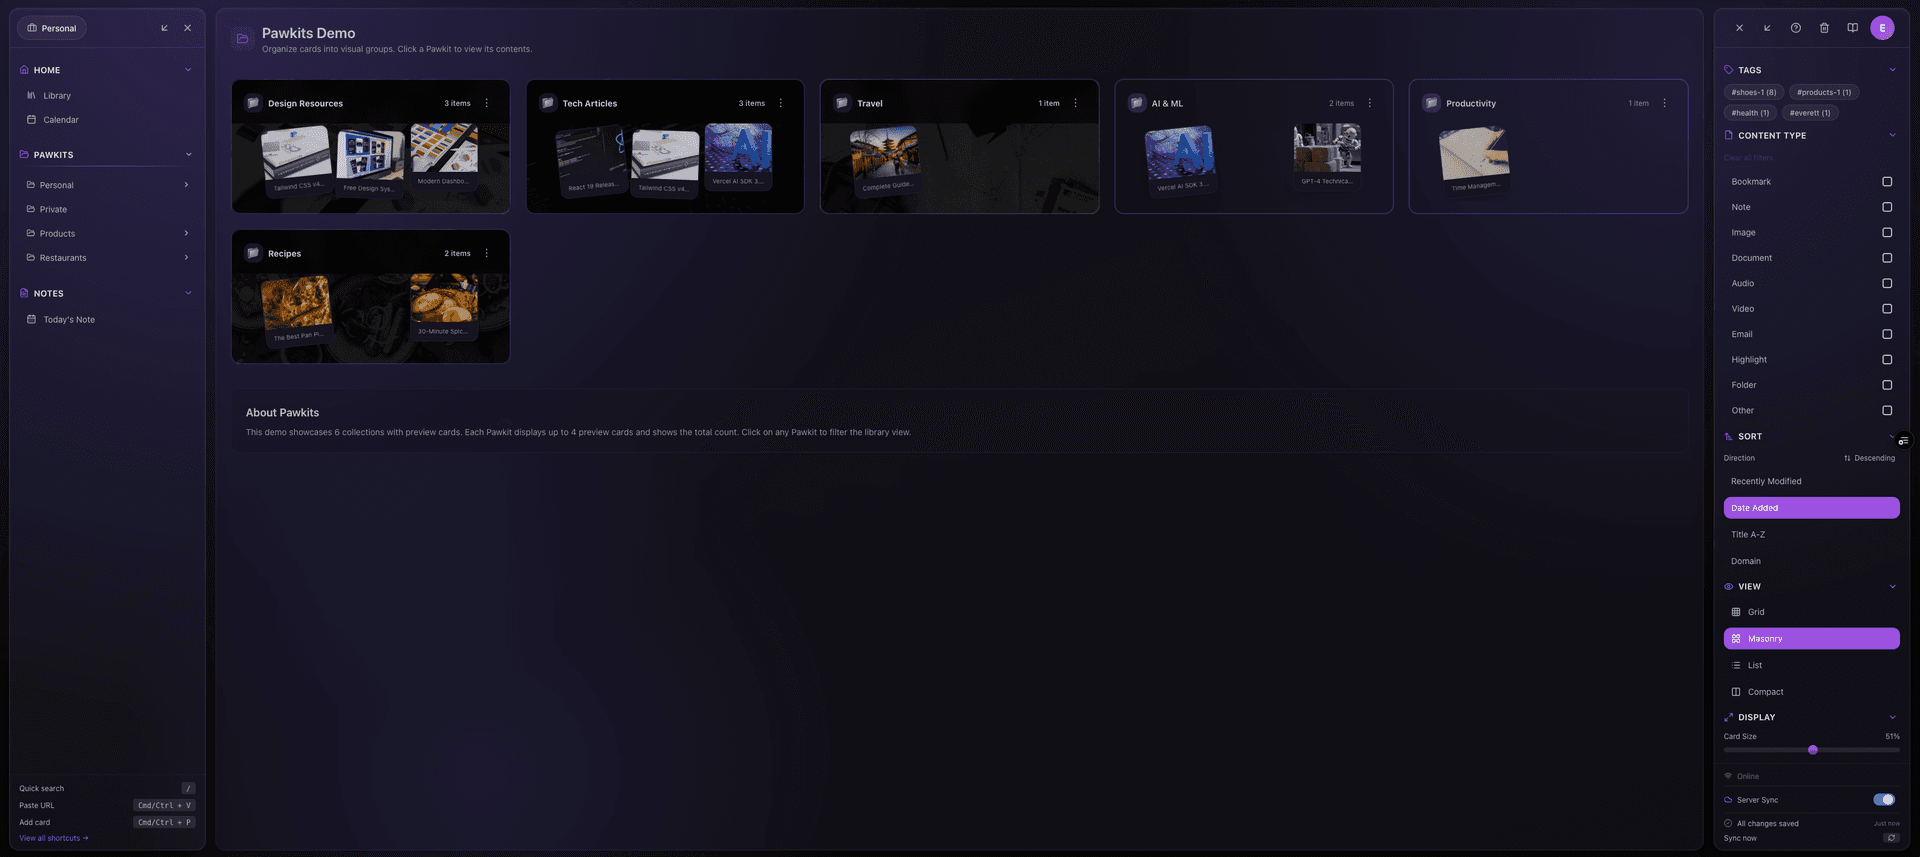Adjust the Card Size slider handle
The image size is (1920, 857).
click(1813, 750)
